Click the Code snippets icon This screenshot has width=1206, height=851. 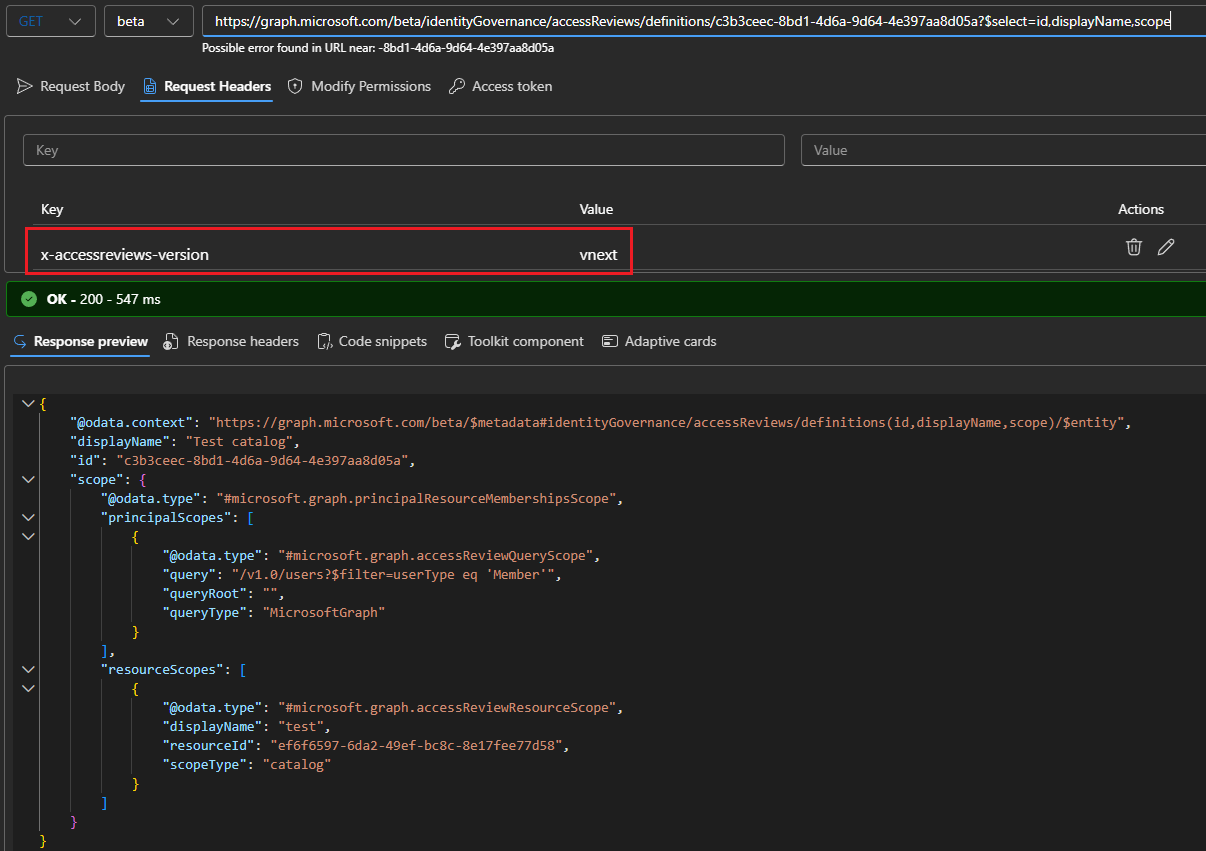click(324, 342)
